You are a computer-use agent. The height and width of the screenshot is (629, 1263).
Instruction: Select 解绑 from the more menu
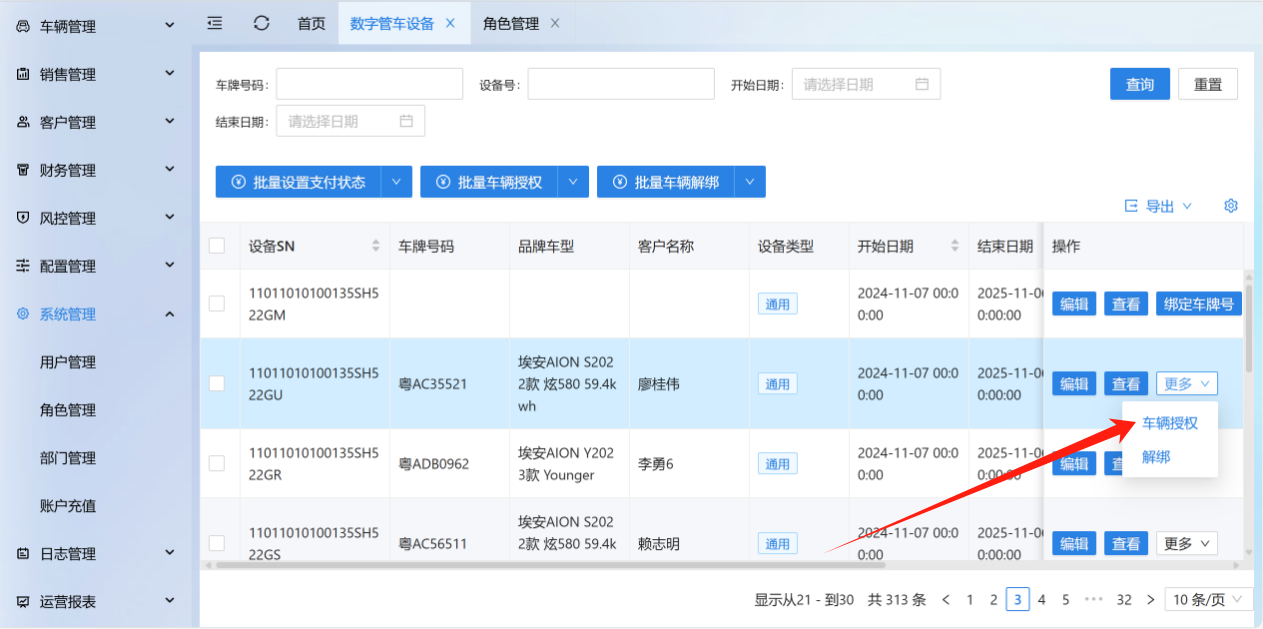pos(1156,457)
